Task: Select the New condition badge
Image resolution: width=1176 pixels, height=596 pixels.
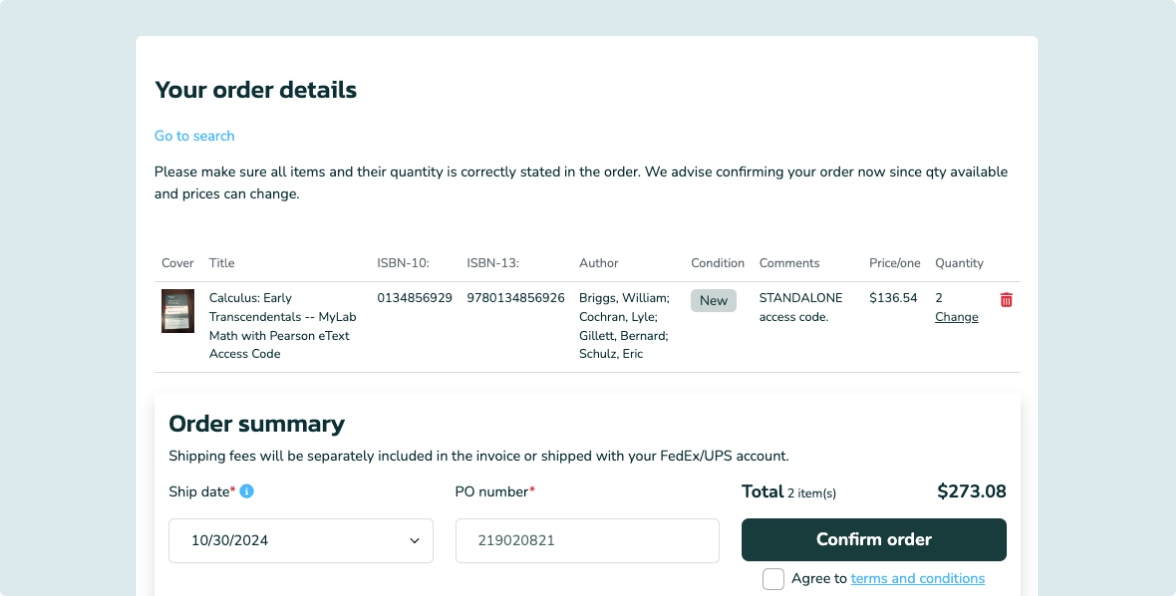Action: 713,301
